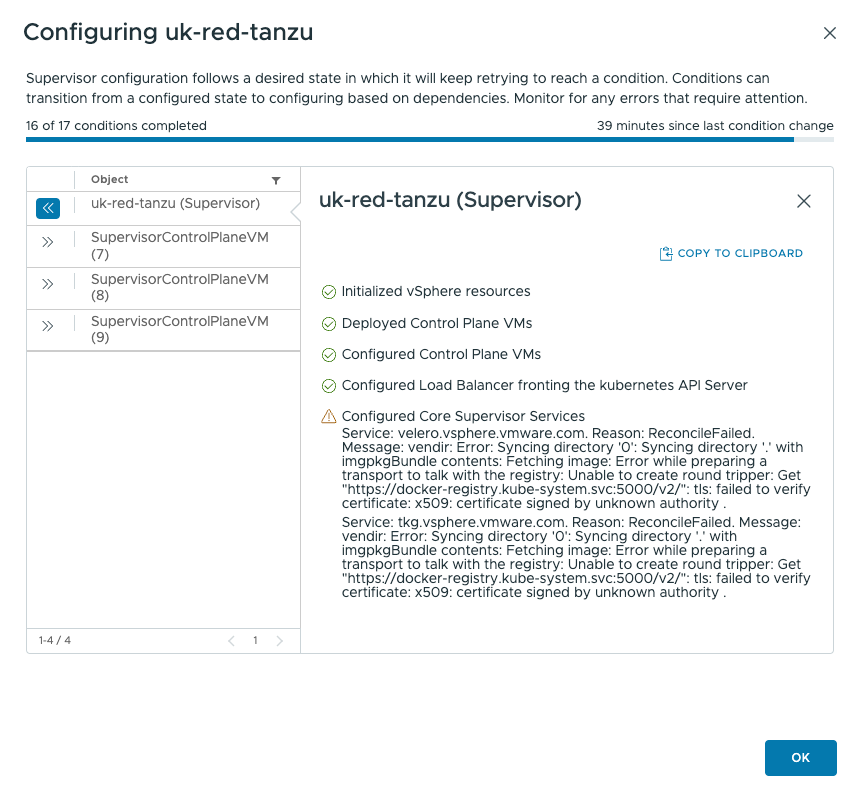Image resolution: width=856 pixels, height=795 pixels.
Task: Click checkmark next to Deployed Control Plane VMs
Action: pos(327,323)
